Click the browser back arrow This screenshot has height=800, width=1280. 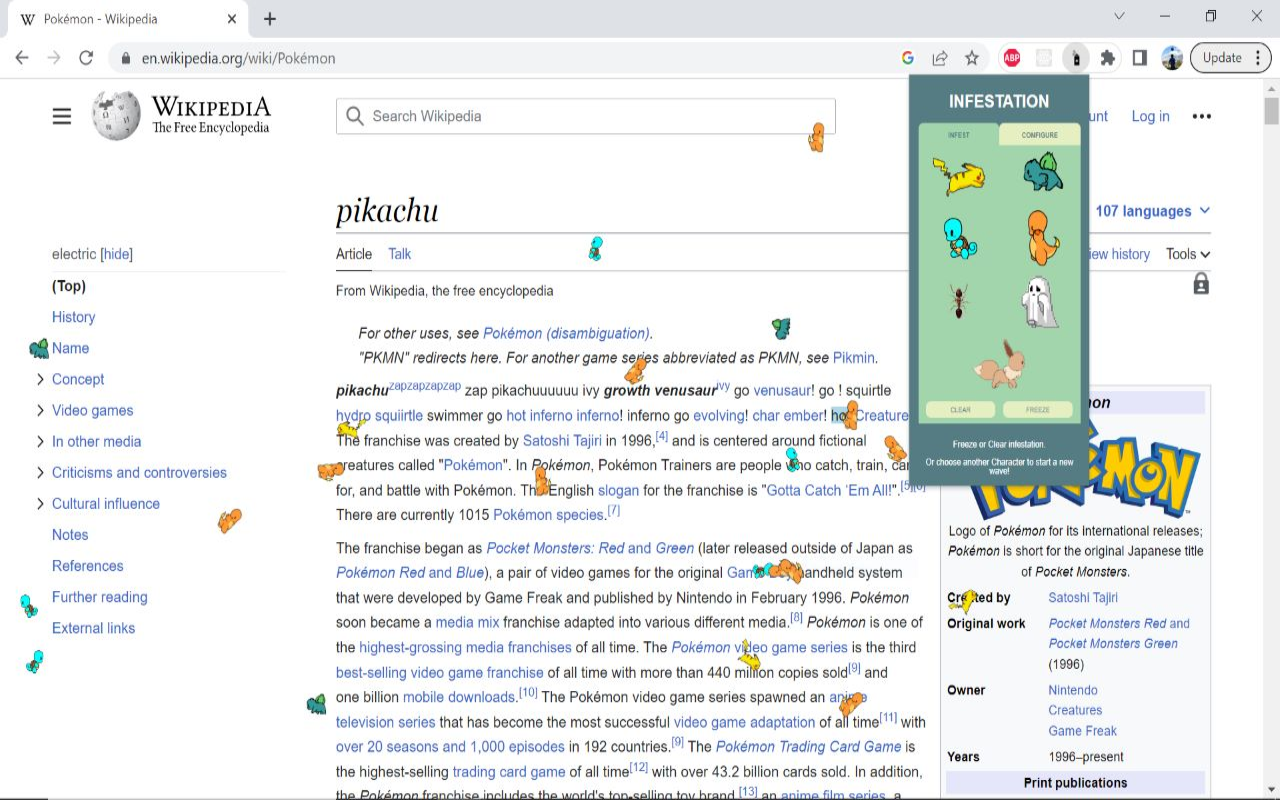[22, 58]
